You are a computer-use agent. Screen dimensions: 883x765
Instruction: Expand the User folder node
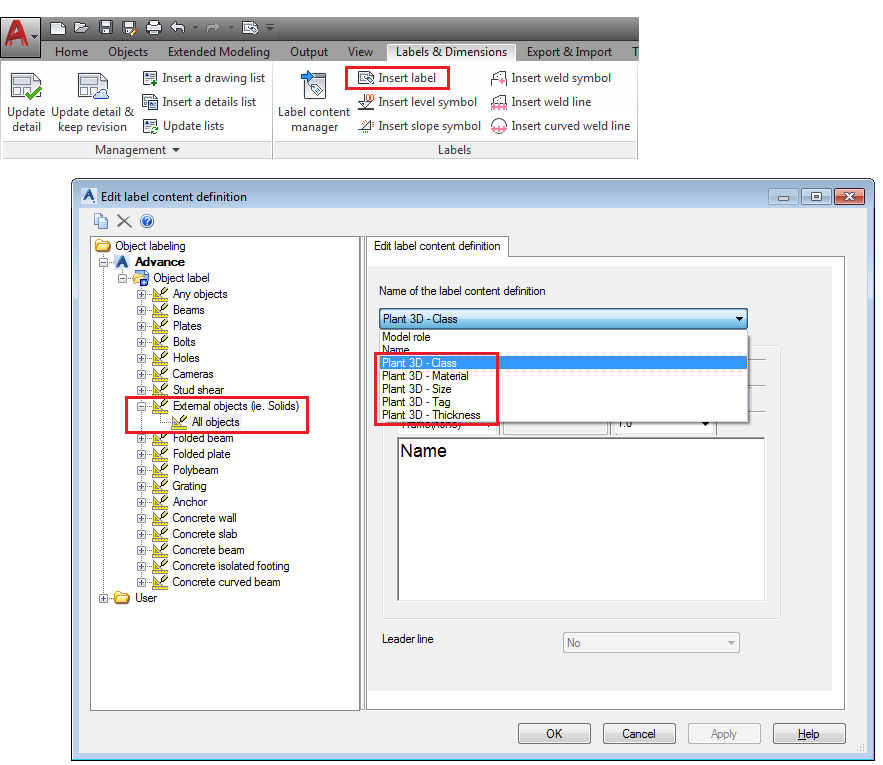(103, 598)
